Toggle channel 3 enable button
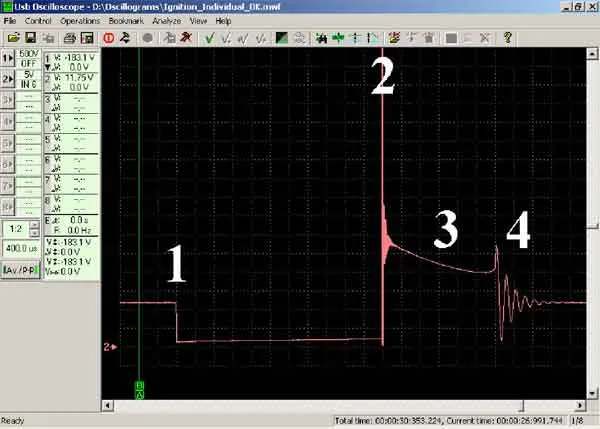Viewport: 600px width, 429px height. click(8, 100)
